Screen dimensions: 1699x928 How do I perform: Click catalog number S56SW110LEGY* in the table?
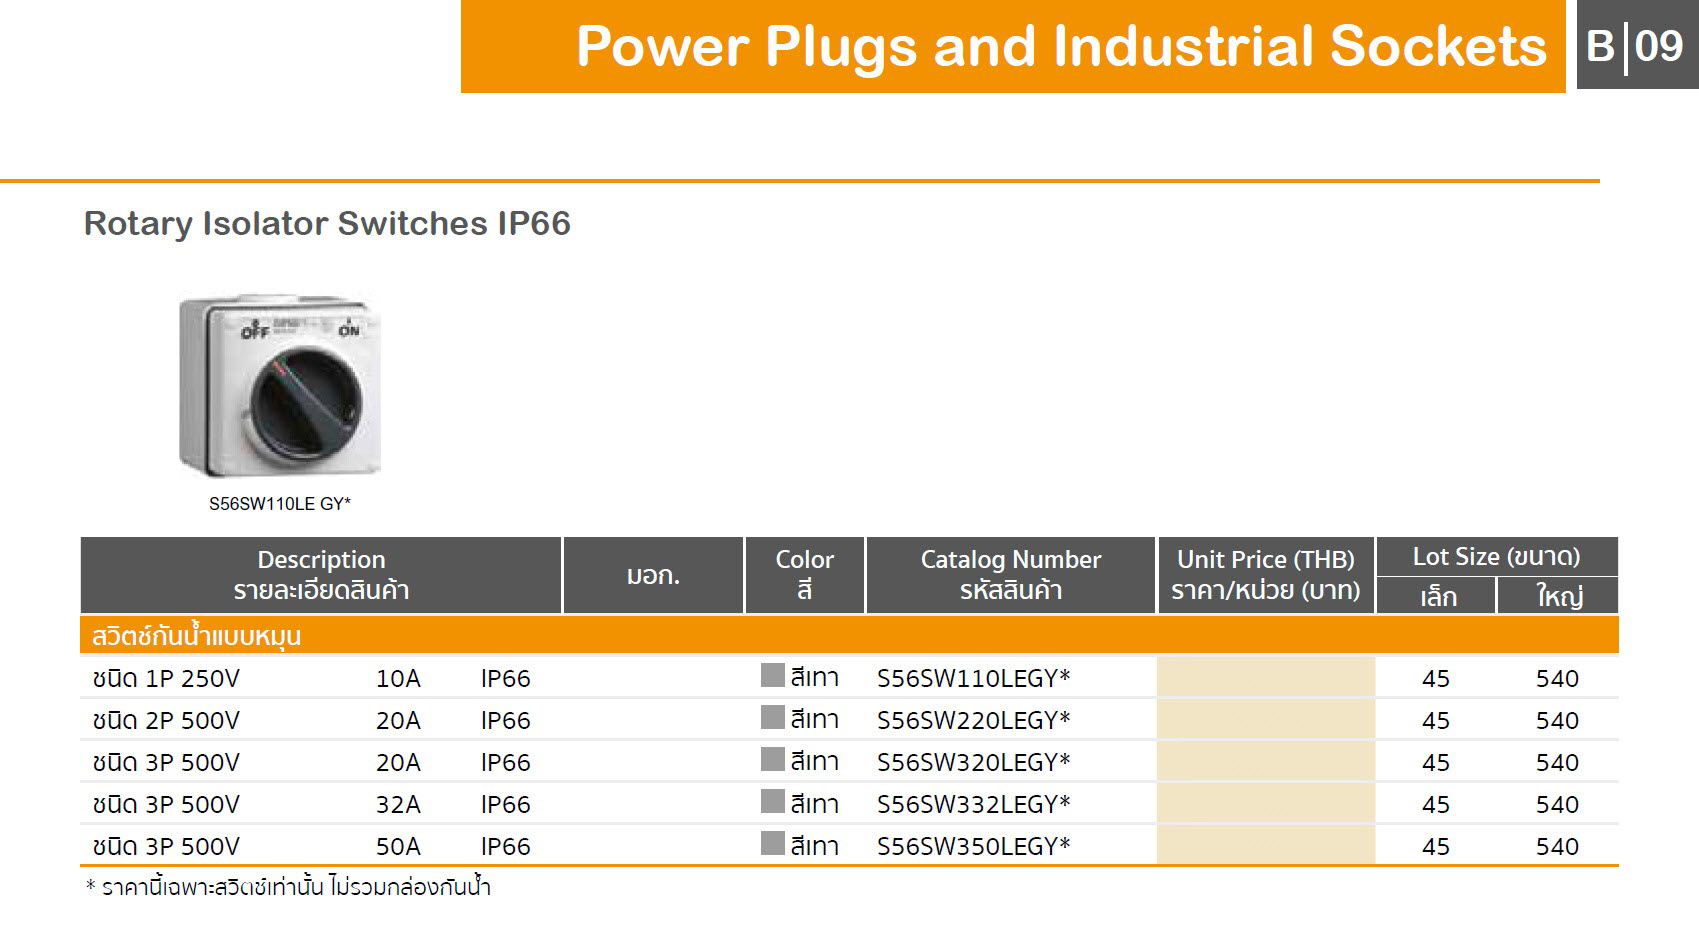[973, 679]
